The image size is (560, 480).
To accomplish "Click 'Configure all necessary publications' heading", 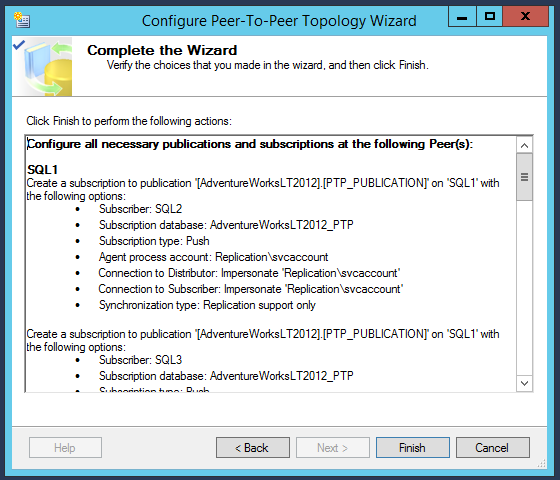I will coord(250,144).
